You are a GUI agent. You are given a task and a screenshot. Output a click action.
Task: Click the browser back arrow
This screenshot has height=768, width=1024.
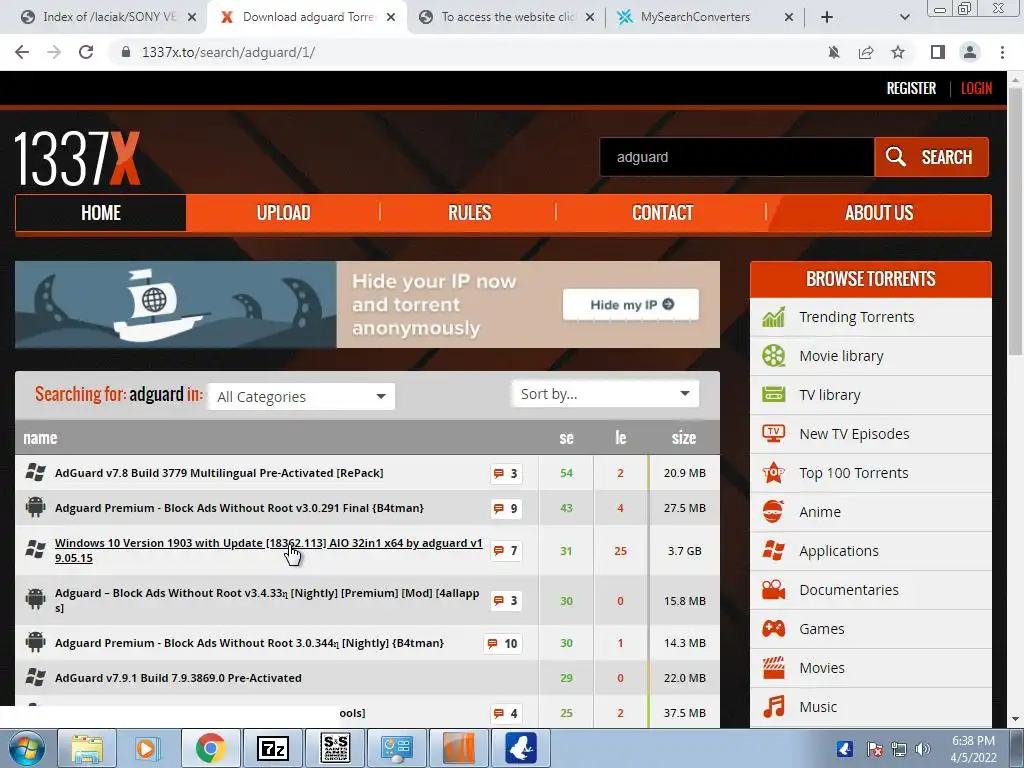point(22,52)
